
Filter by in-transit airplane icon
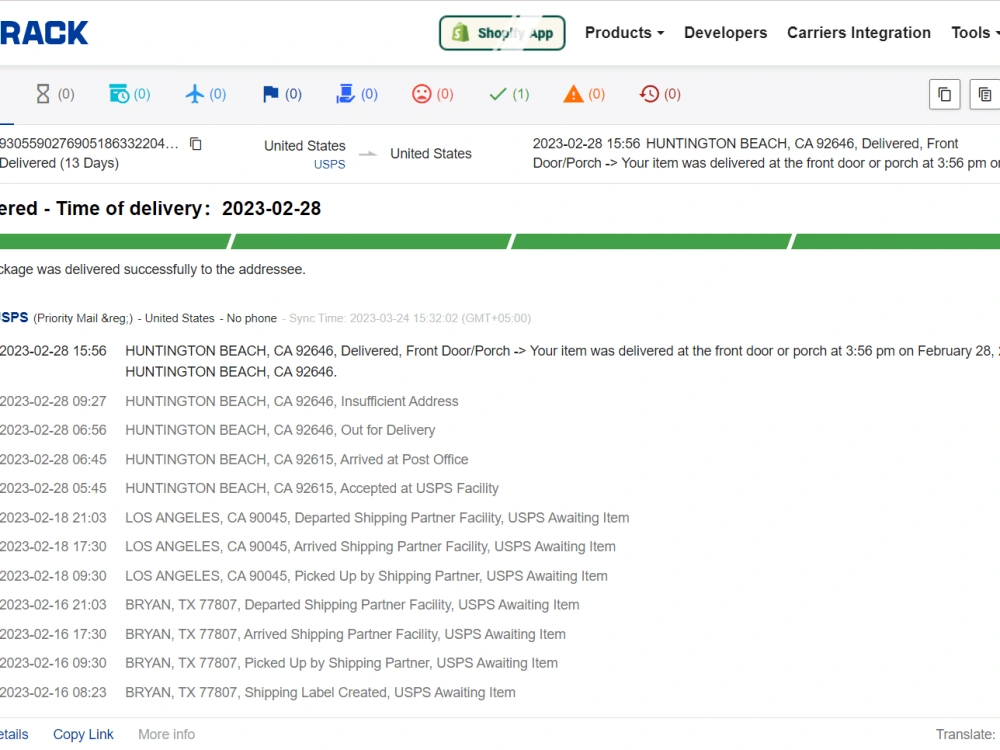tap(205, 94)
